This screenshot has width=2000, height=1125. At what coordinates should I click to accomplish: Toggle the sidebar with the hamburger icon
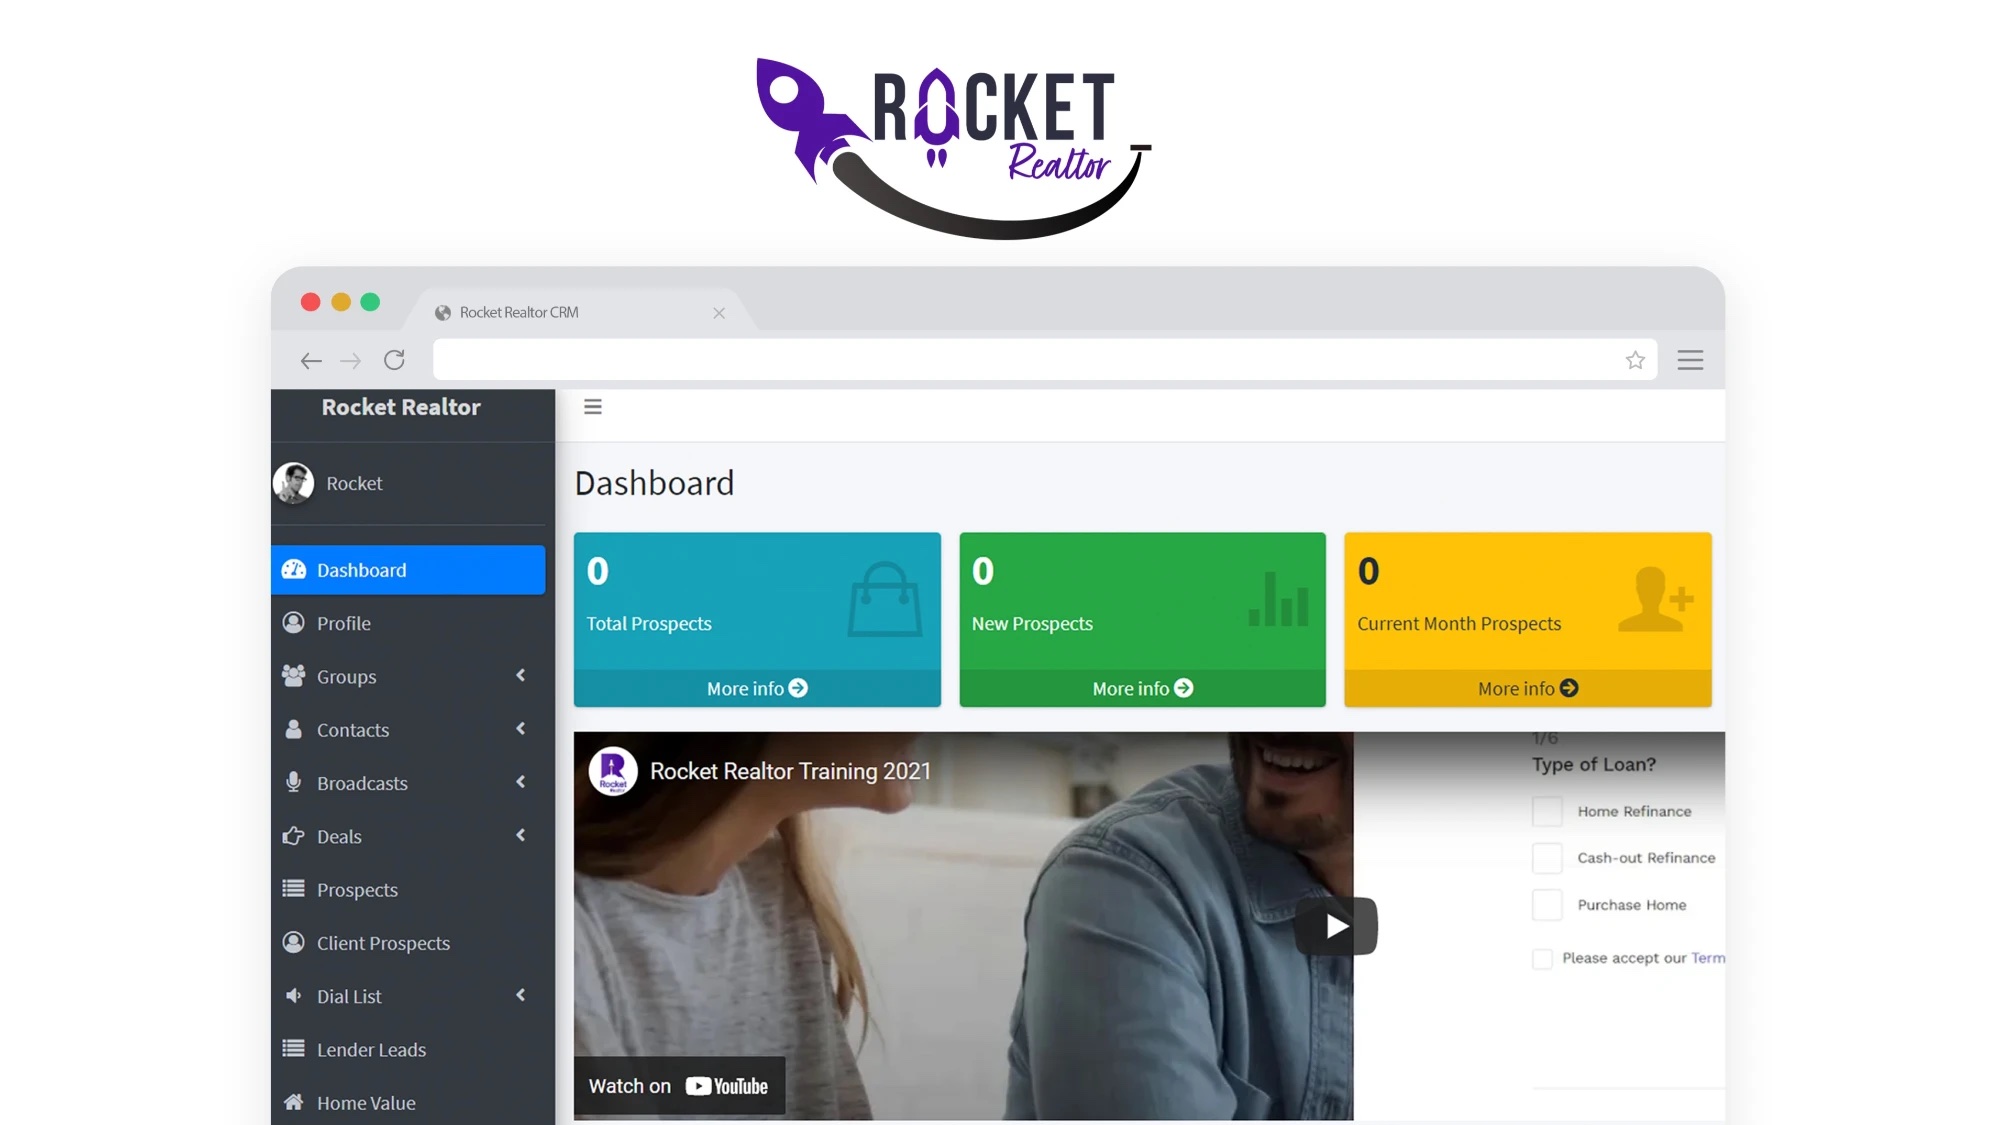(x=593, y=407)
